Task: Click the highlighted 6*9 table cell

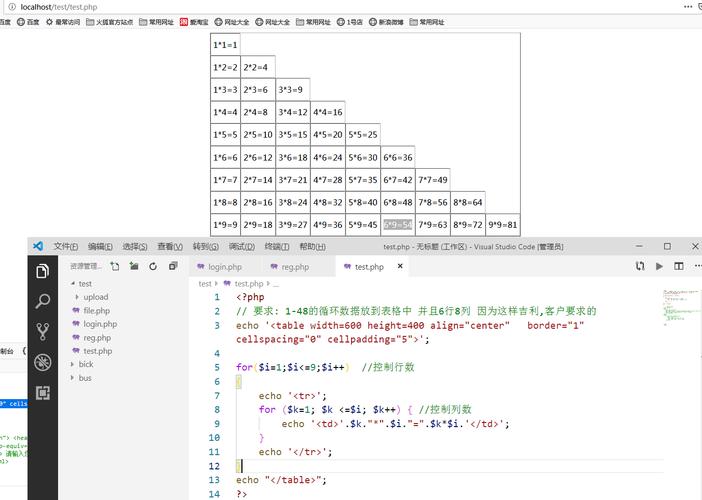Action: click(x=398, y=225)
